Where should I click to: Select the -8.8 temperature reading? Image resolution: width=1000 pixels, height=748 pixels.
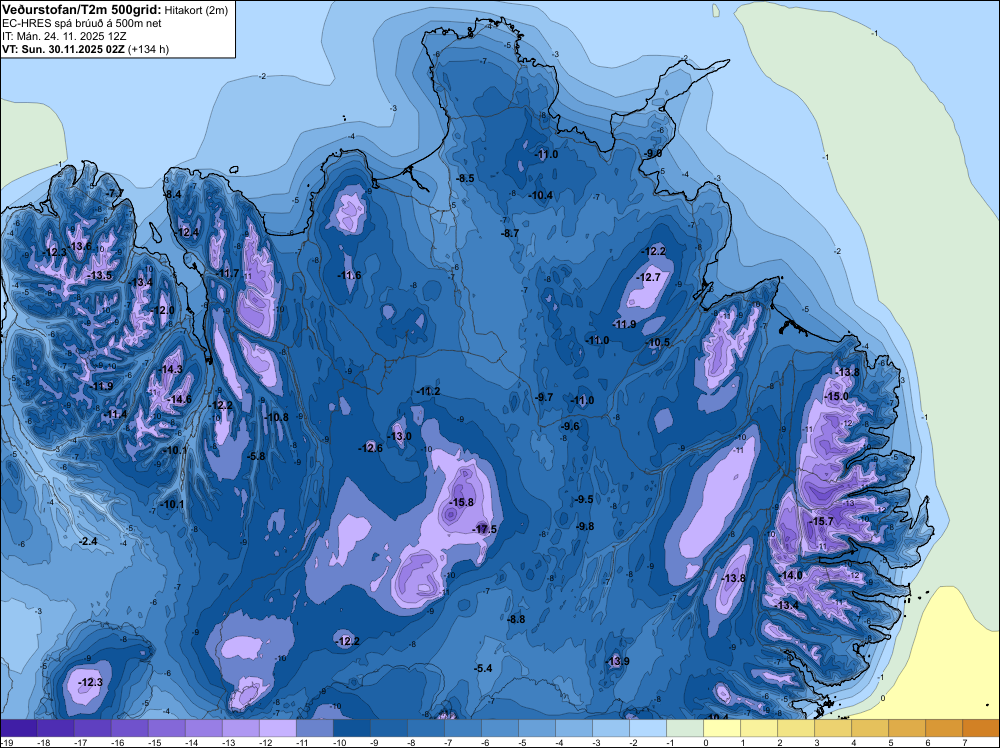click(x=516, y=619)
